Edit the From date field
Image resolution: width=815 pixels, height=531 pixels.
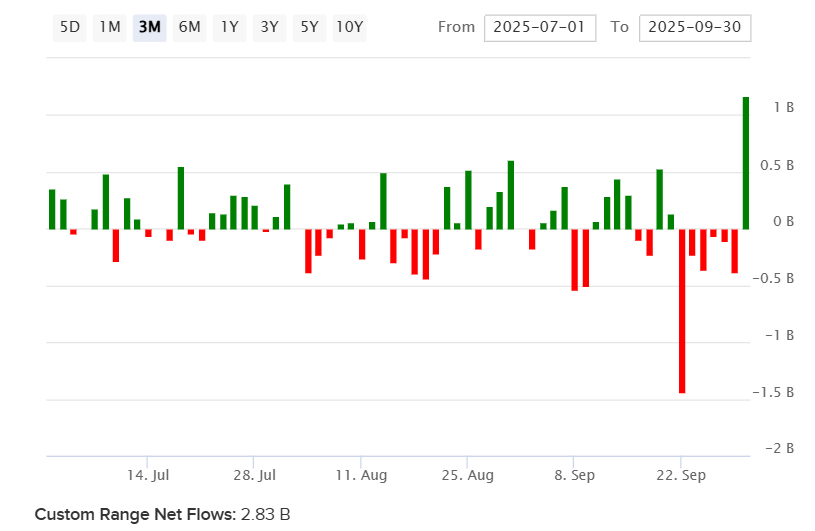tap(540, 27)
